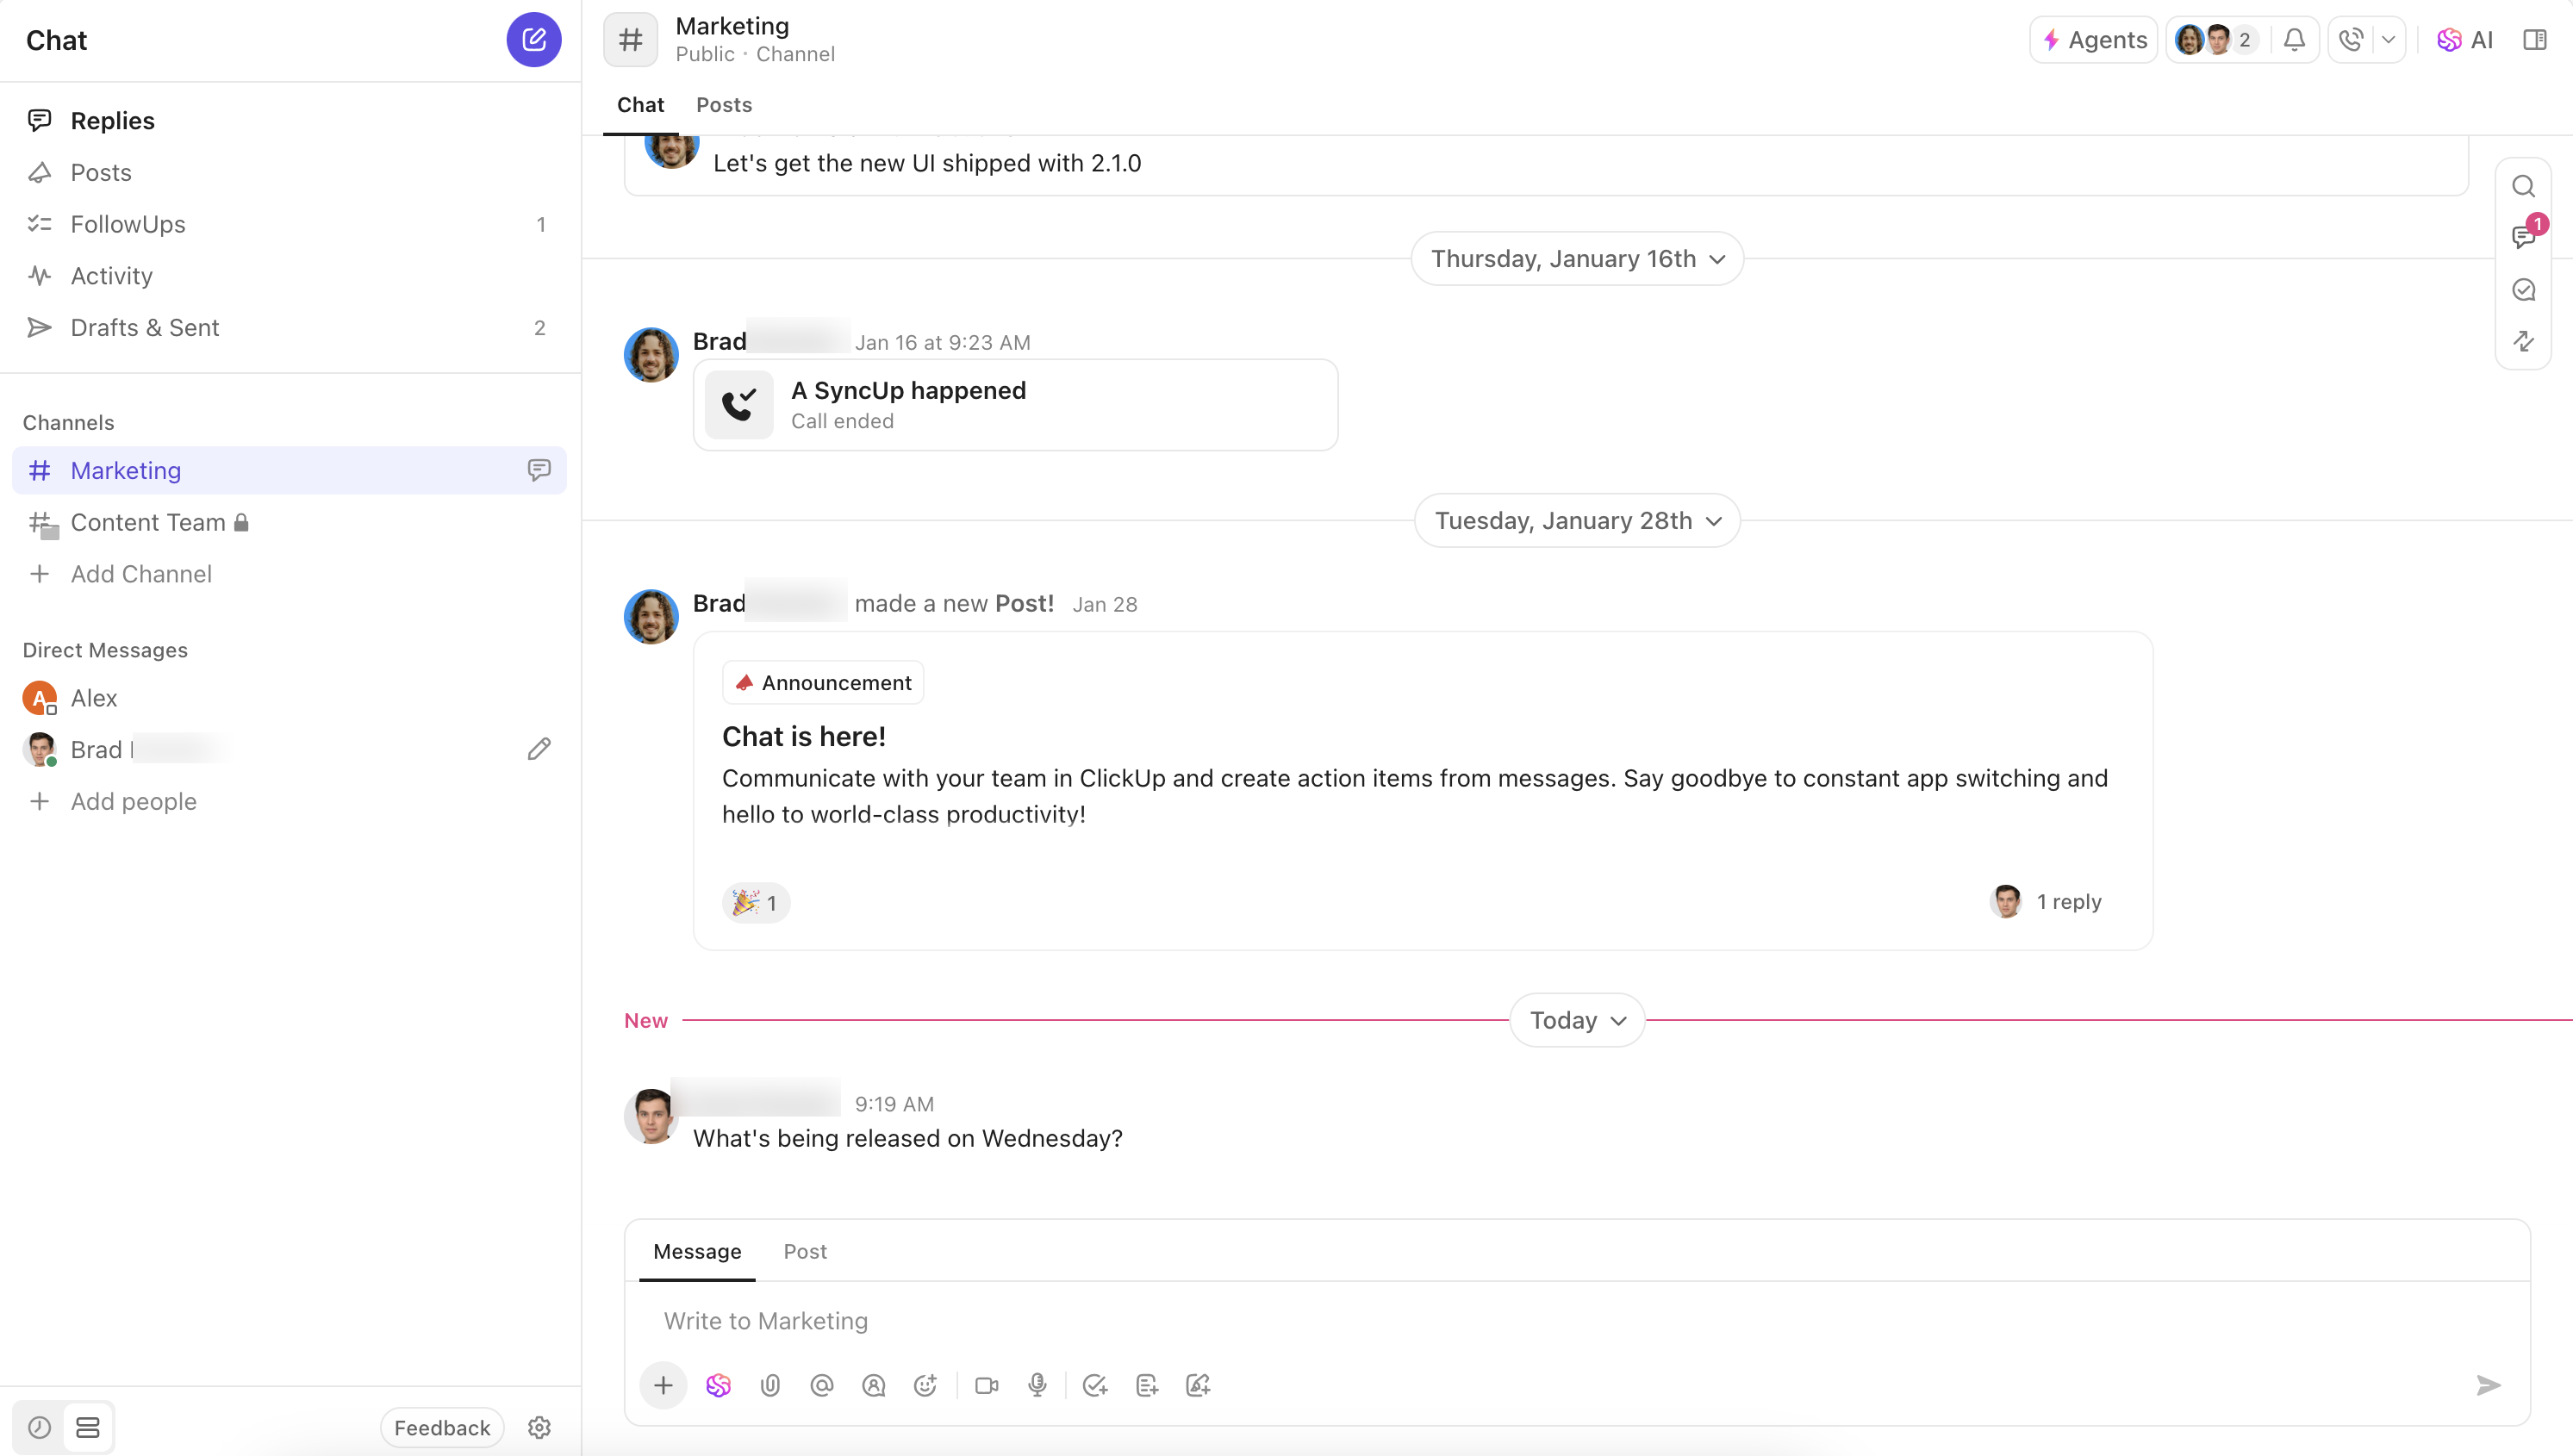
Task: Attach a file using the paperclip icon
Action: click(770, 1385)
